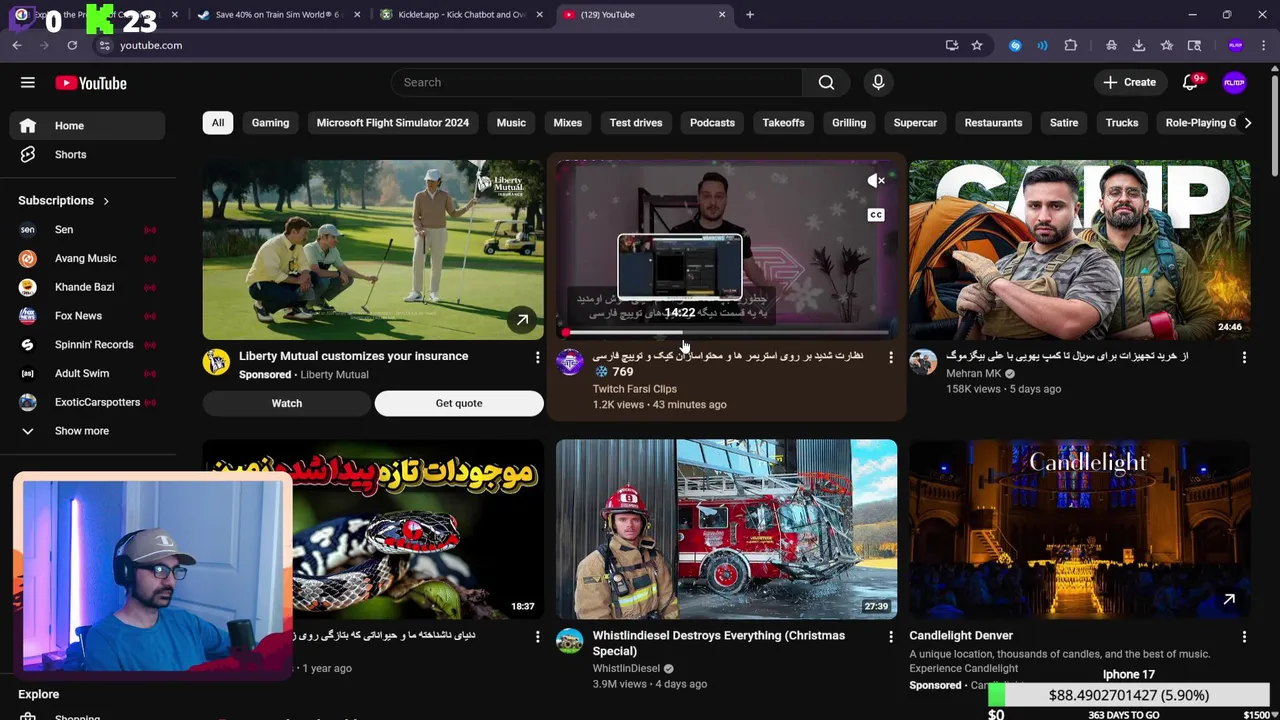Reload the page in the browser
Viewport: 1280px width, 720px height.
pyautogui.click(x=72, y=45)
